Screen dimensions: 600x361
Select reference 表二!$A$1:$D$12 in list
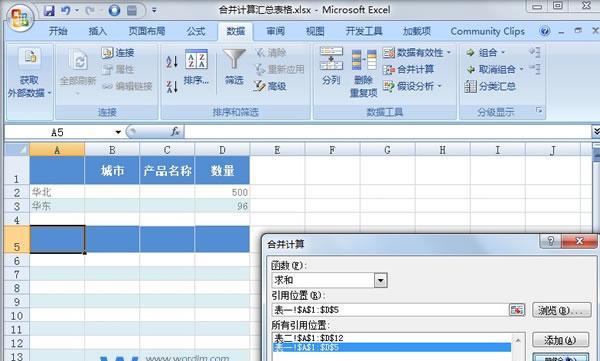391,338
